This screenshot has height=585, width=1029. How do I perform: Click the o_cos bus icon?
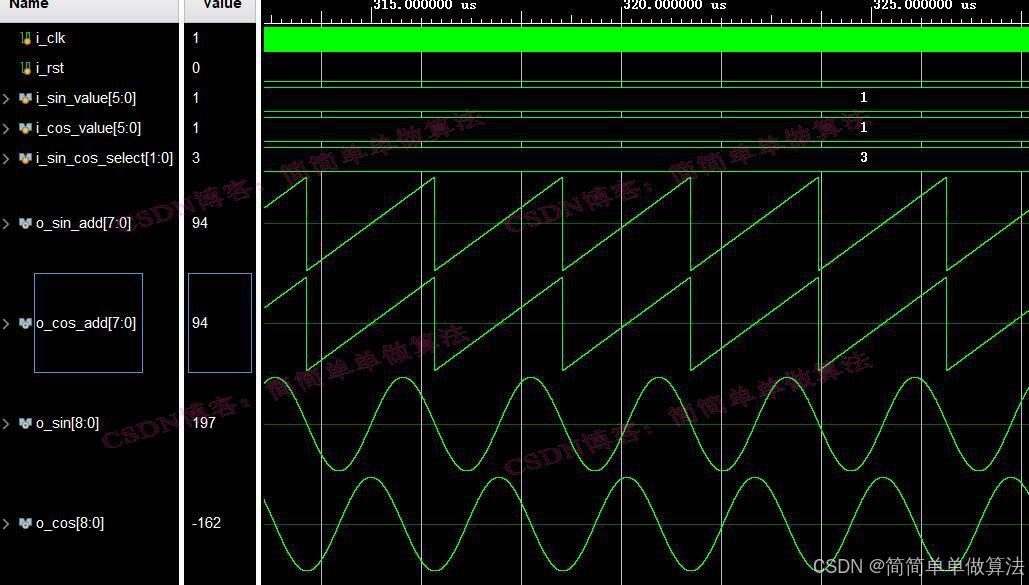[x=26, y=523]
